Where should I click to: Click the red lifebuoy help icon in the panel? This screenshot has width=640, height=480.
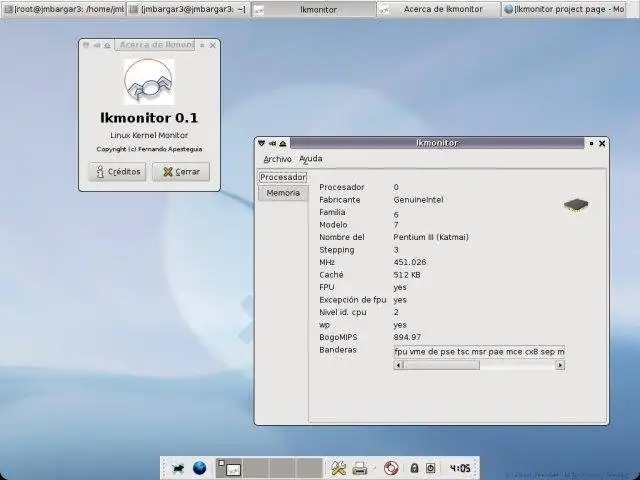(x=391, y=468)
